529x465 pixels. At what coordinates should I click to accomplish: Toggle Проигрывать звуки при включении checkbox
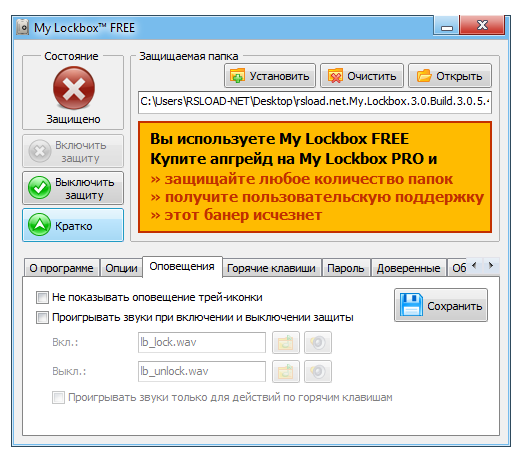pos(42,317)
